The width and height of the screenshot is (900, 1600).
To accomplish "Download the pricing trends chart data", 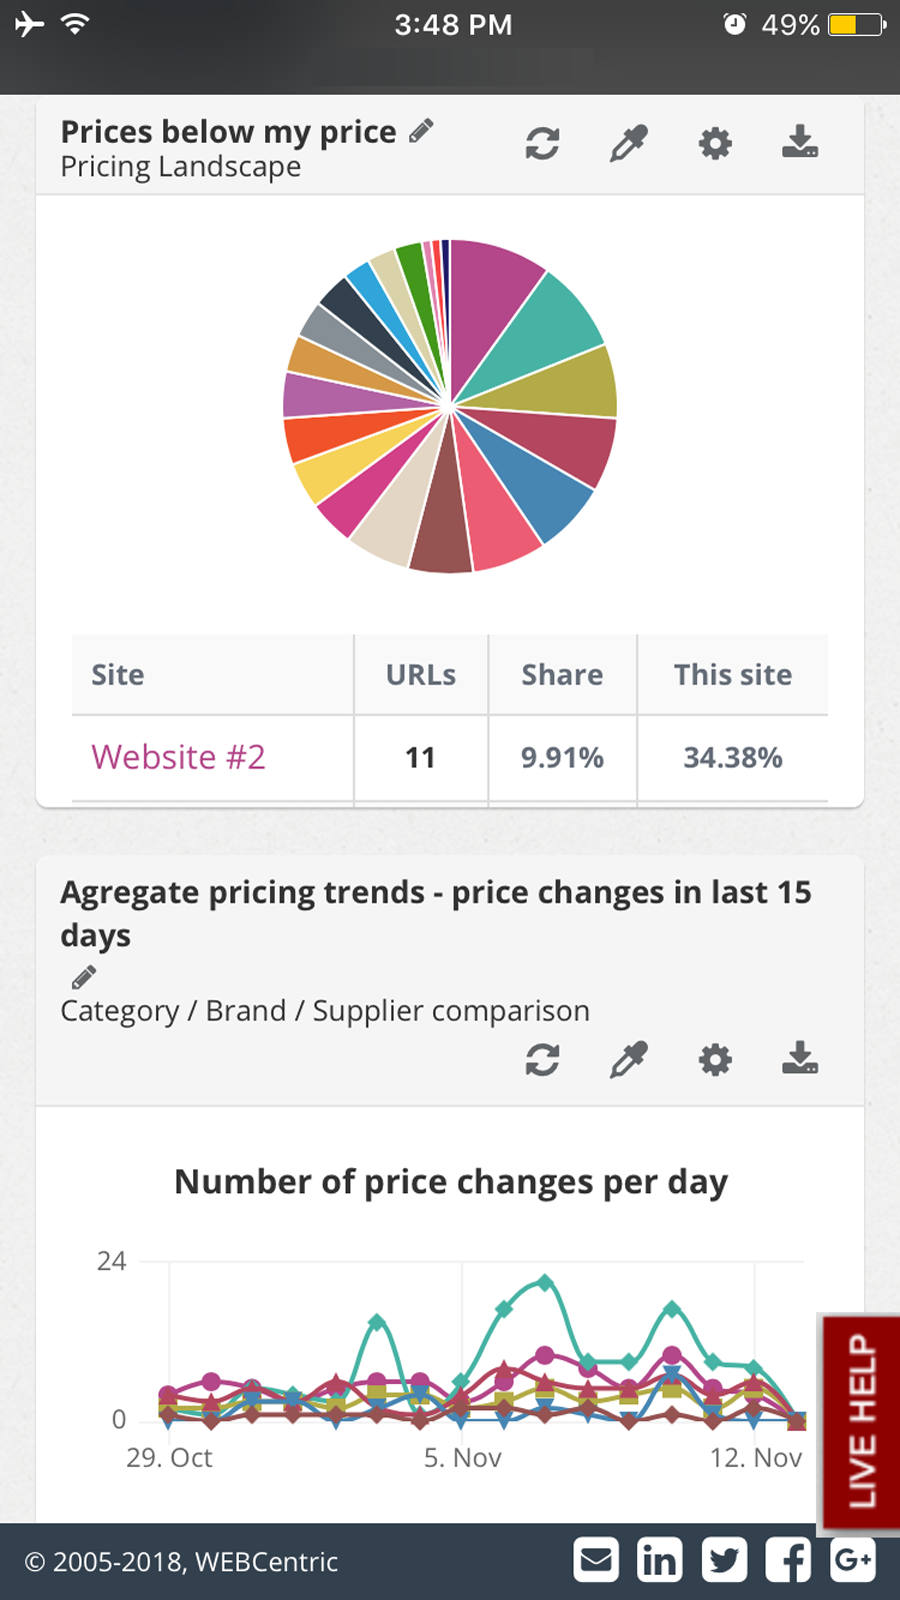I will click(x=800, y=1058).
